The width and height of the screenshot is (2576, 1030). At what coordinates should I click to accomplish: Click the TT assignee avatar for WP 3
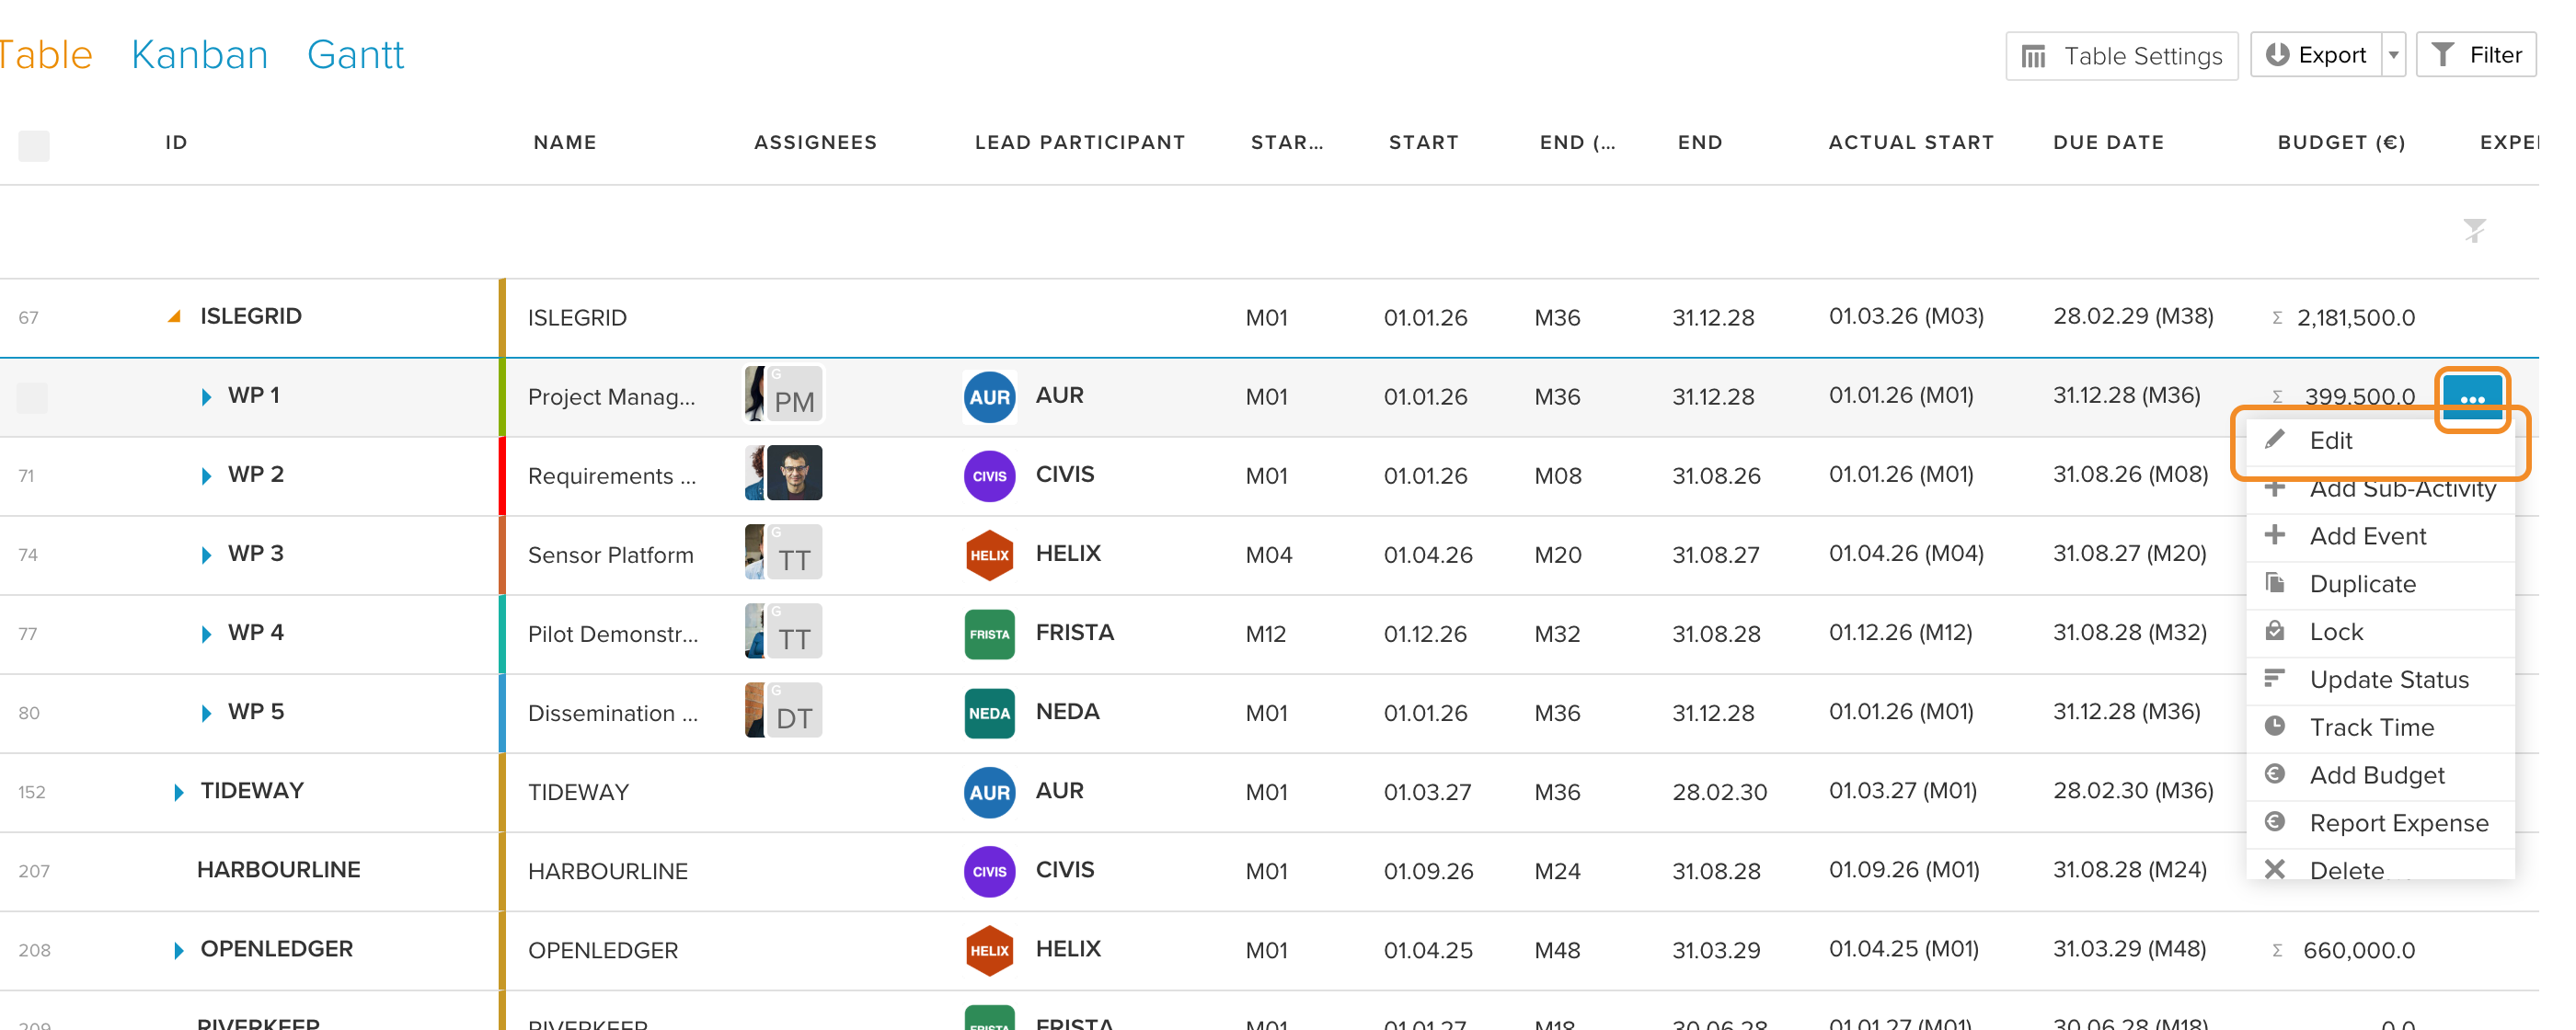tap(794, 552)
